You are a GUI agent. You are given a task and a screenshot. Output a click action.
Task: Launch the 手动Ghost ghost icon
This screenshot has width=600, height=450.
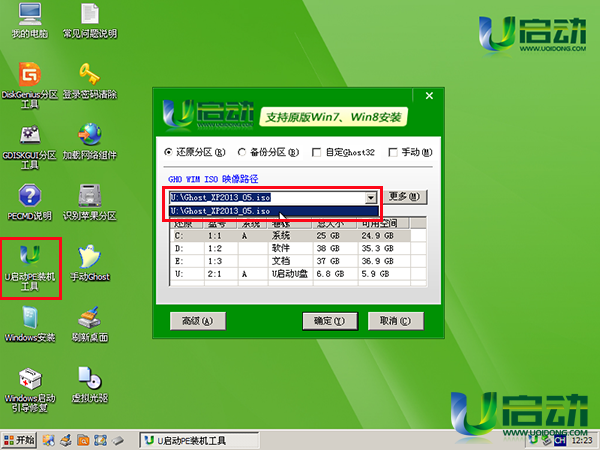(x=90, y=263)
